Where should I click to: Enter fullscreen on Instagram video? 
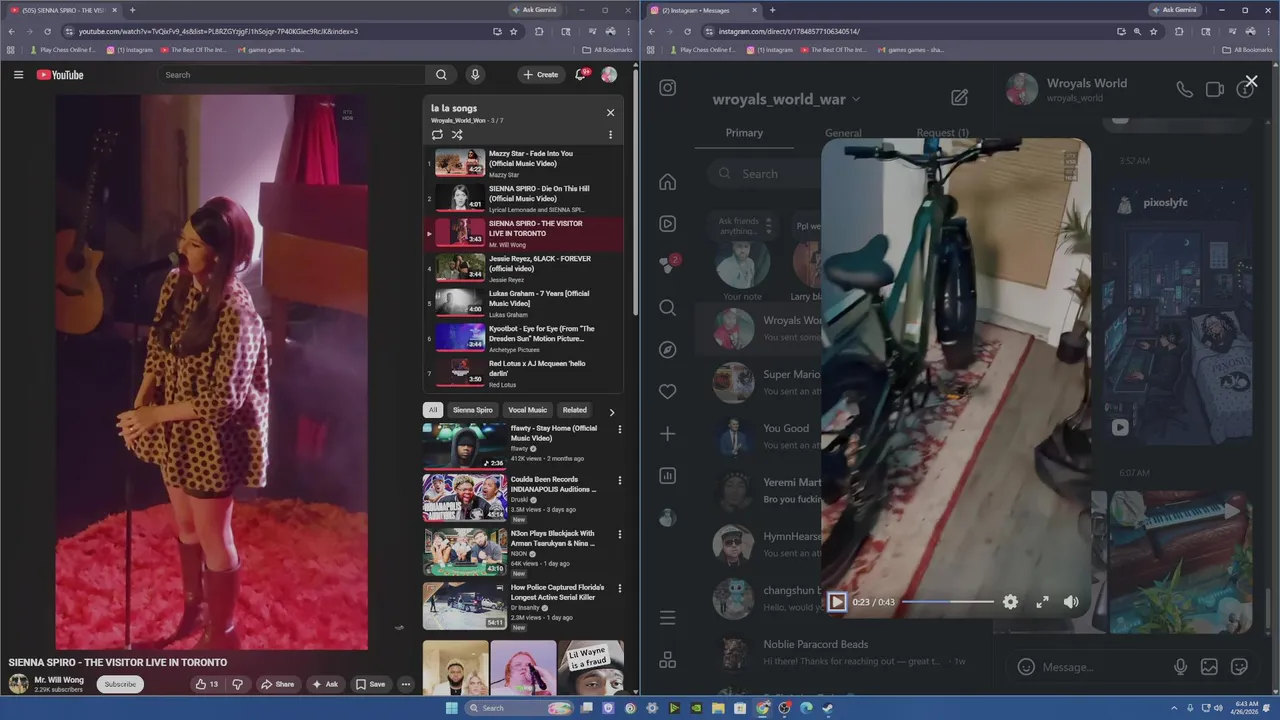tap(1042, 602)
